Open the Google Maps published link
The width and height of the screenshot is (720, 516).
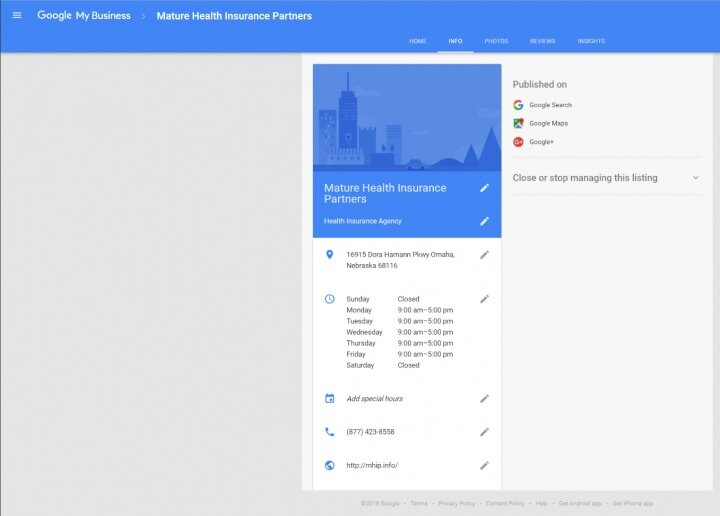548,123
